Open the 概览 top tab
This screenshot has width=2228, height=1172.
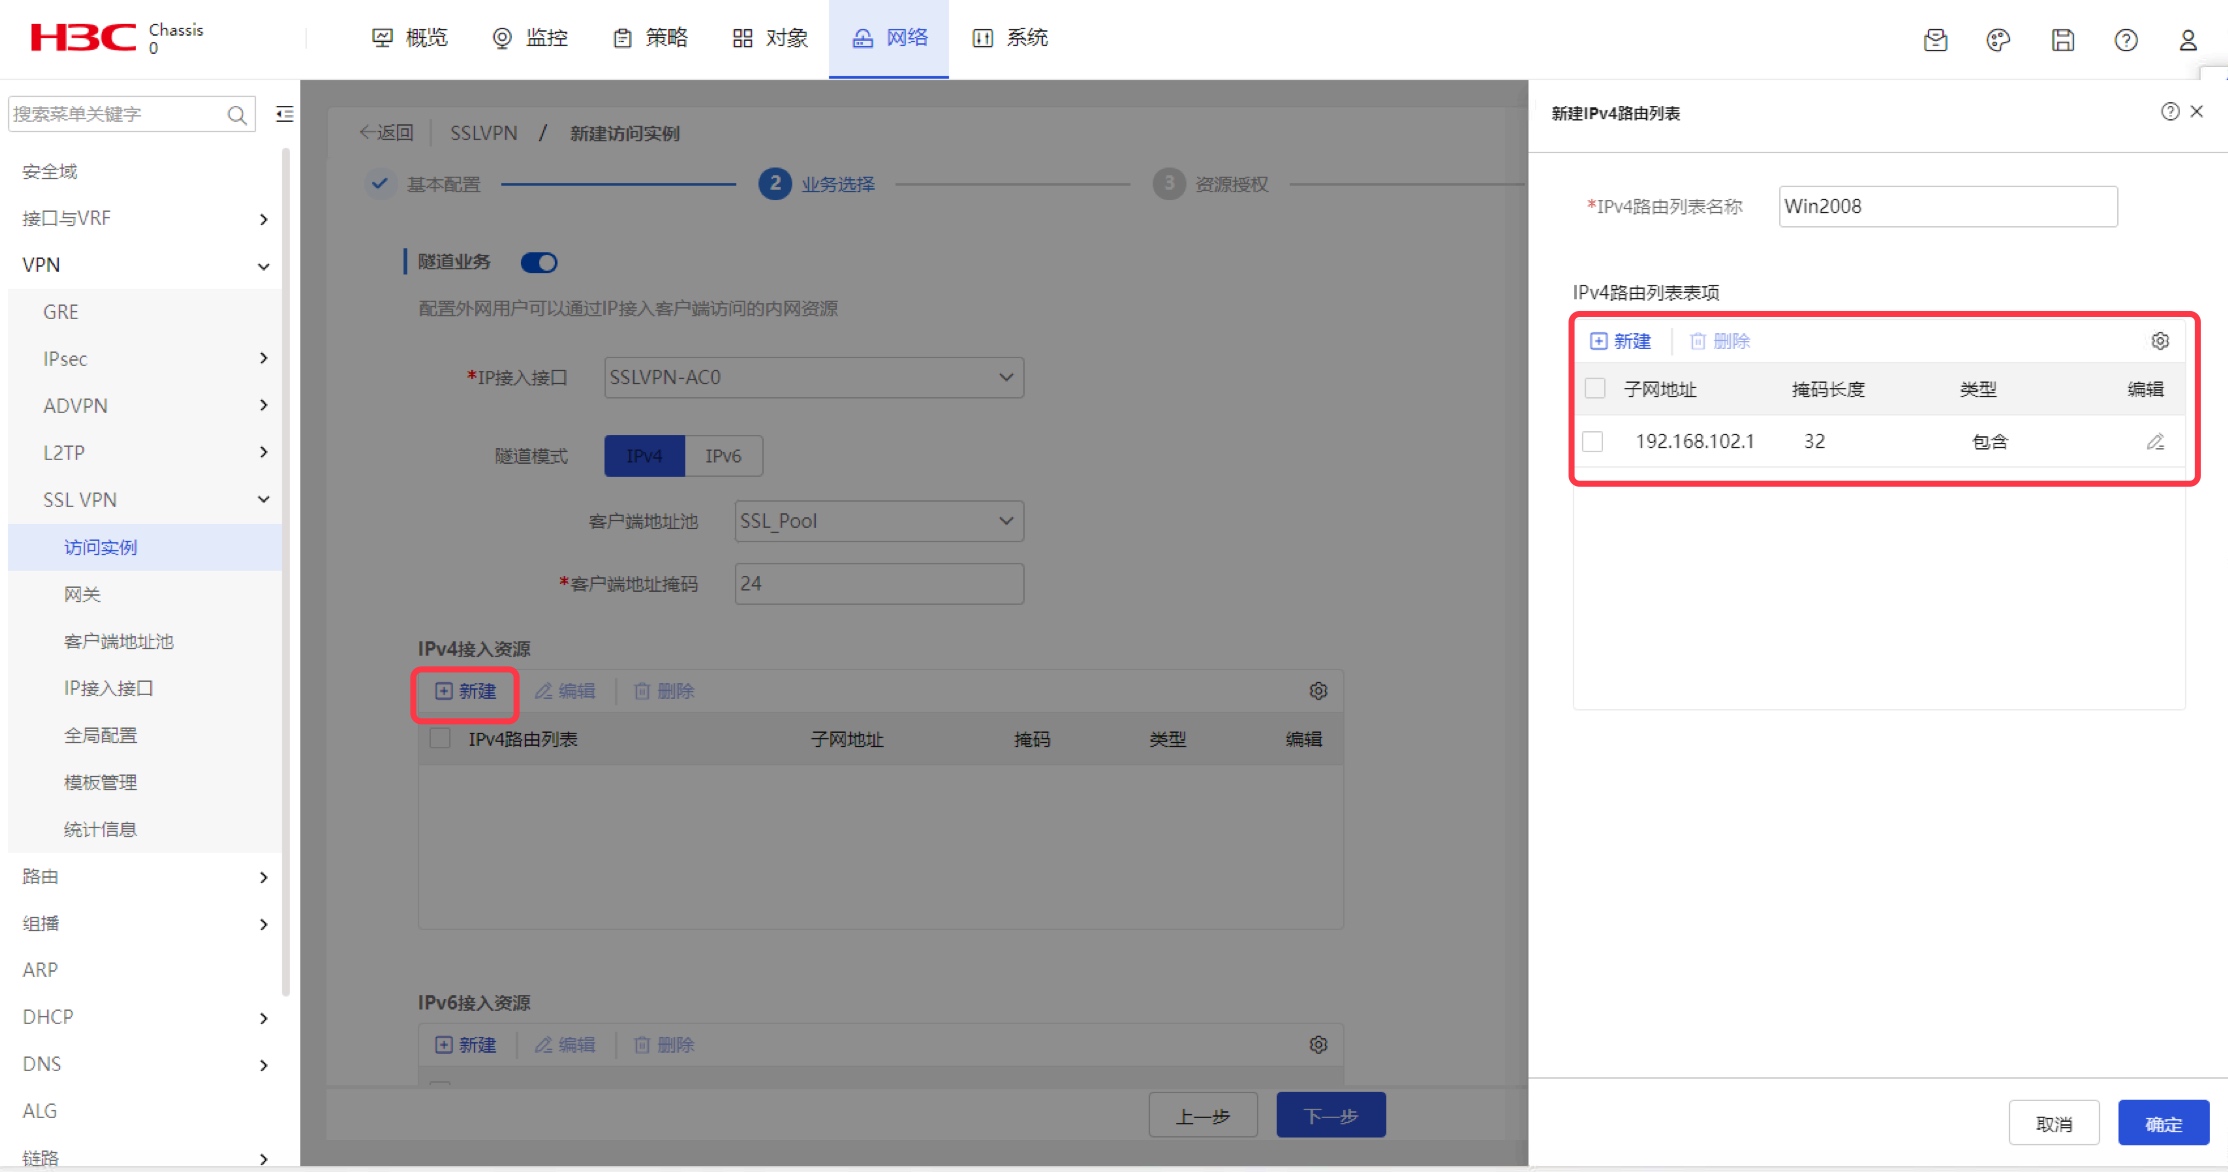pyautogui.click(x=410, y=38)
